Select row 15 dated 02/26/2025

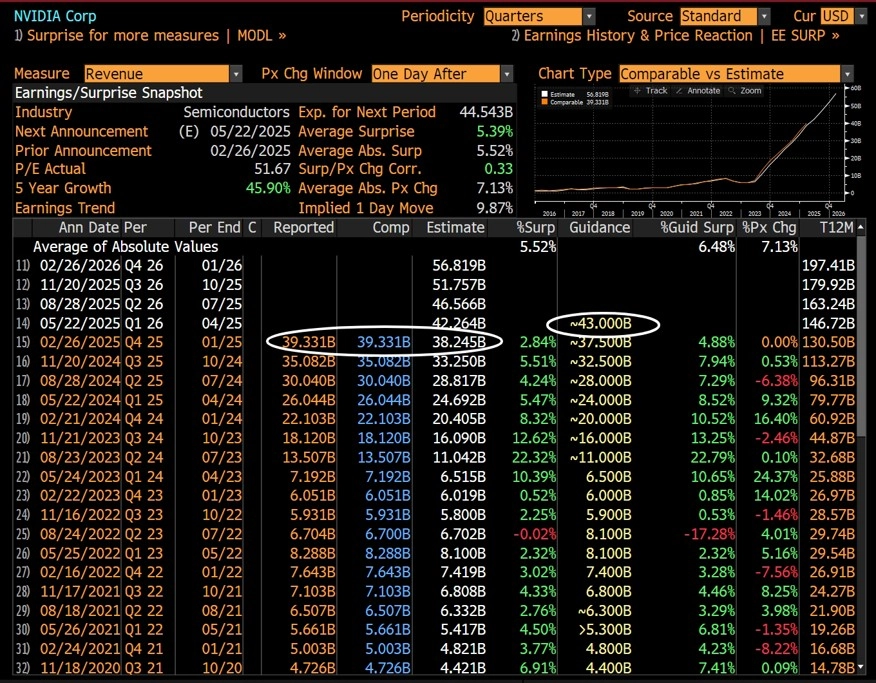435,342
